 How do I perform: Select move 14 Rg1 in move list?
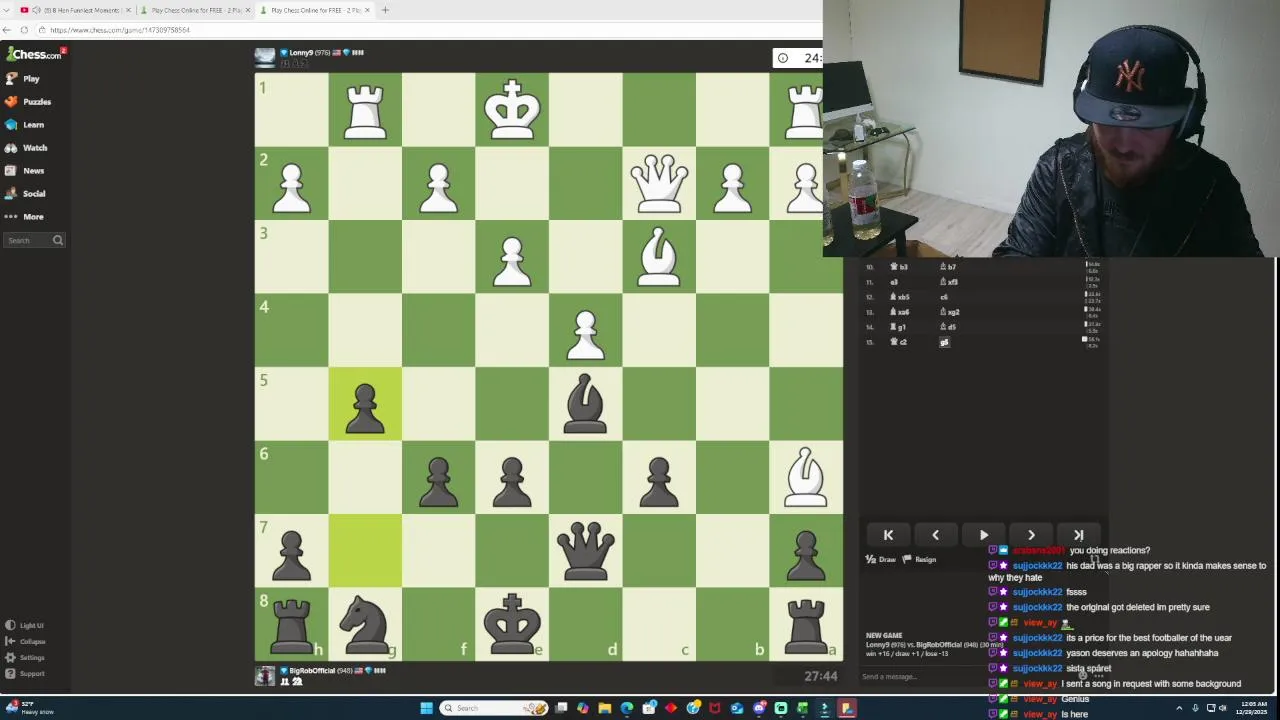[900, 327]
